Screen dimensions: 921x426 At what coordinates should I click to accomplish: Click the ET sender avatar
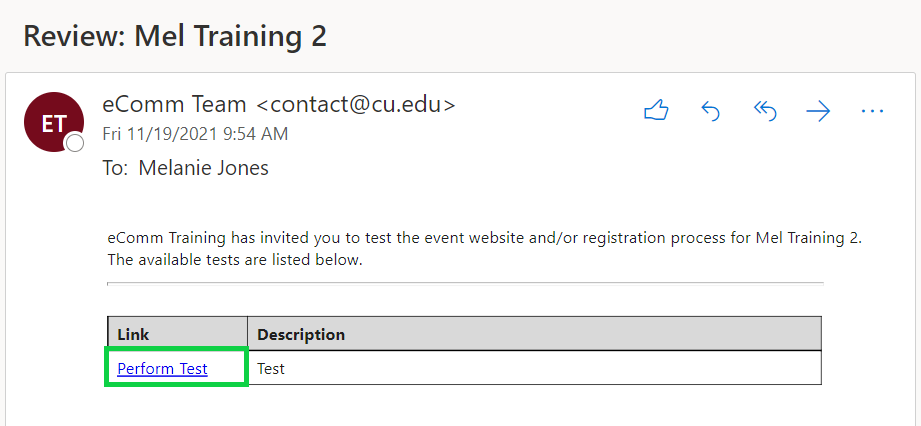point(53,122)
